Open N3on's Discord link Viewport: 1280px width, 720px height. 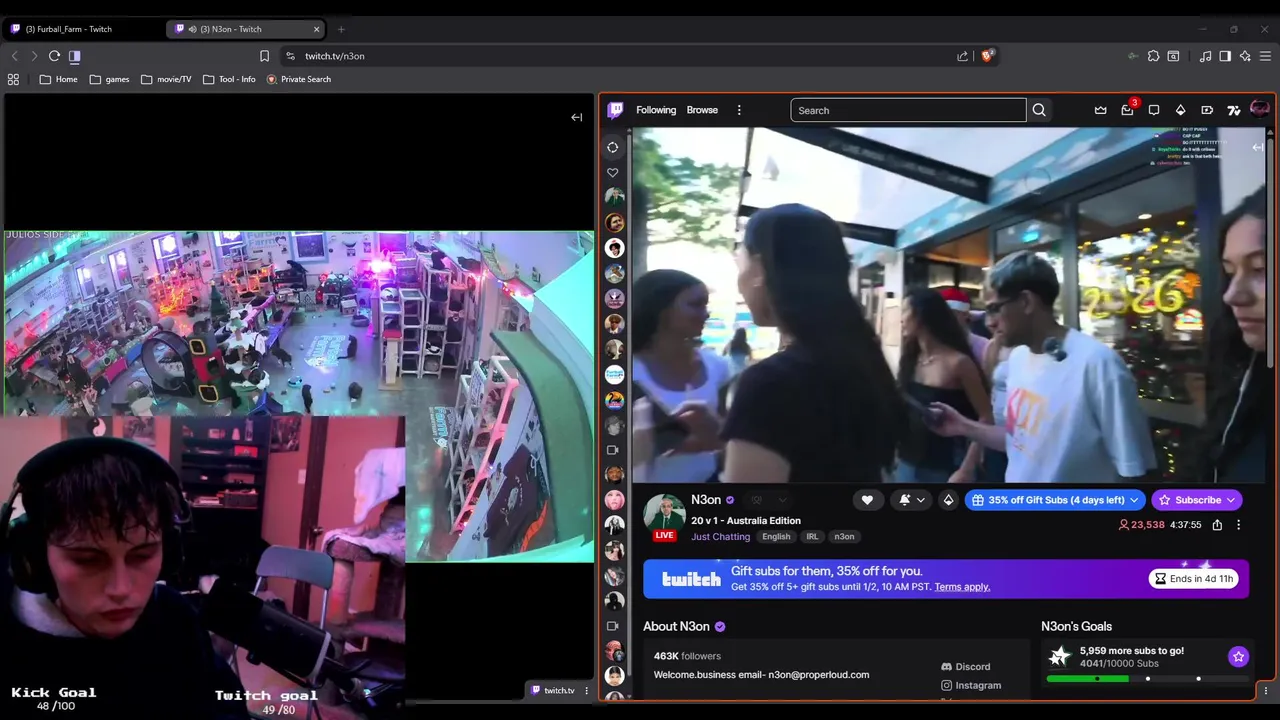tap(966, 667)
